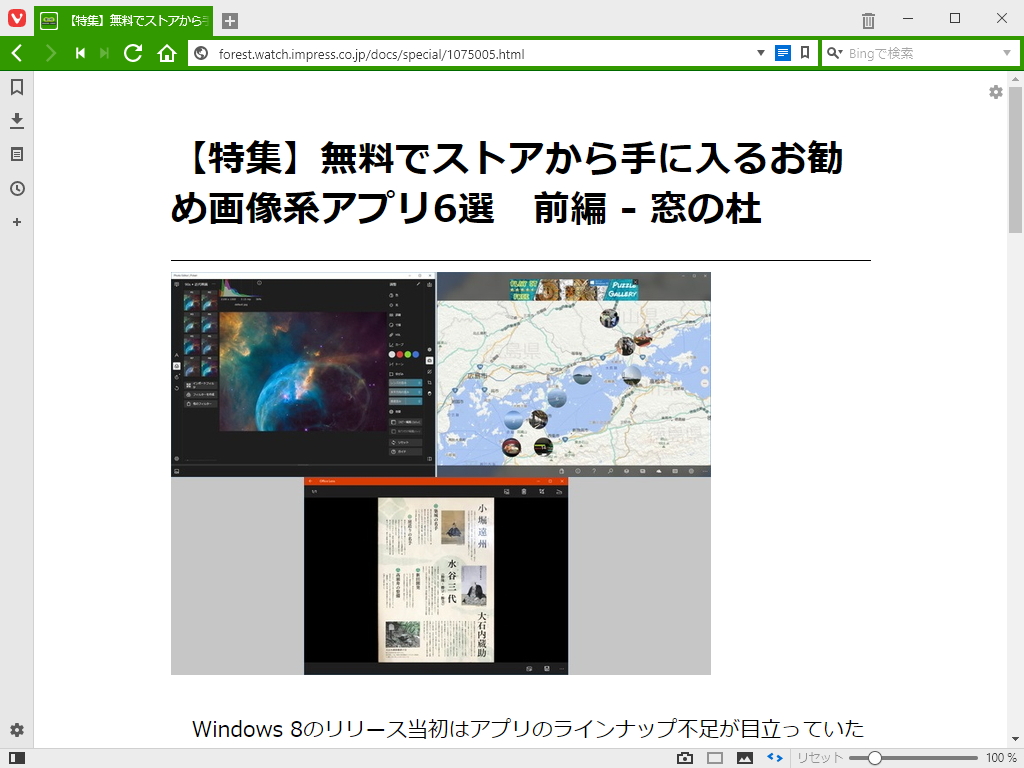Click the home icon in the toolbar

(x=166, y=53)
